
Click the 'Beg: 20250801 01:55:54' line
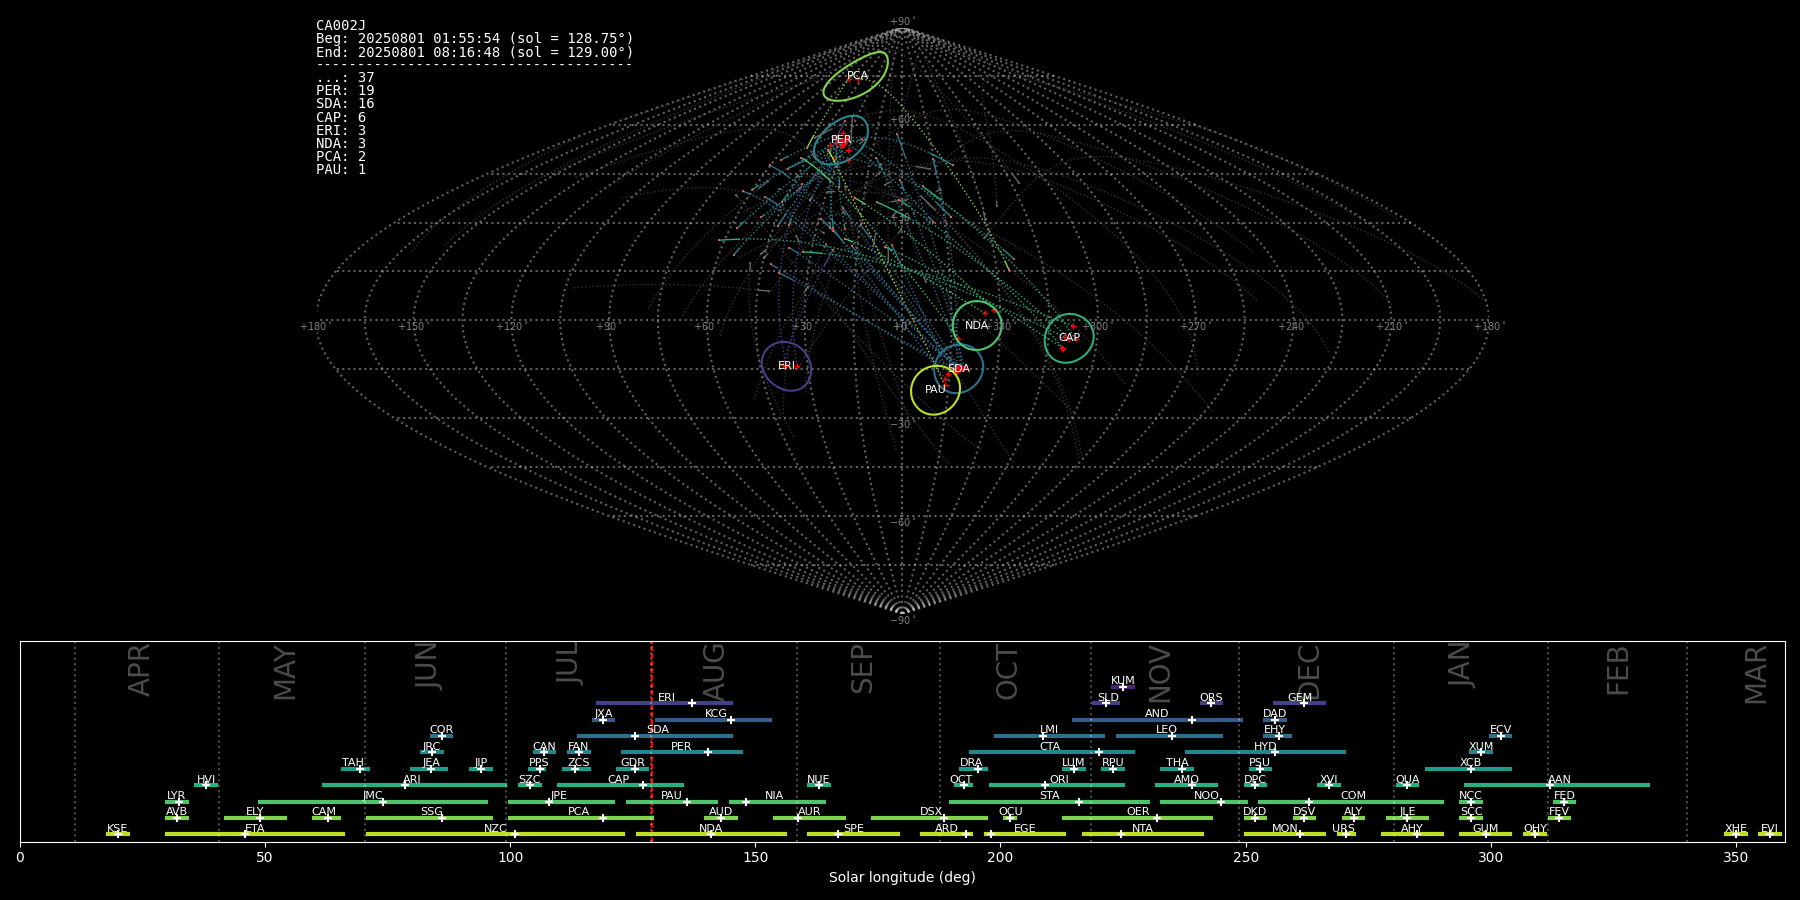coord(475,39)
